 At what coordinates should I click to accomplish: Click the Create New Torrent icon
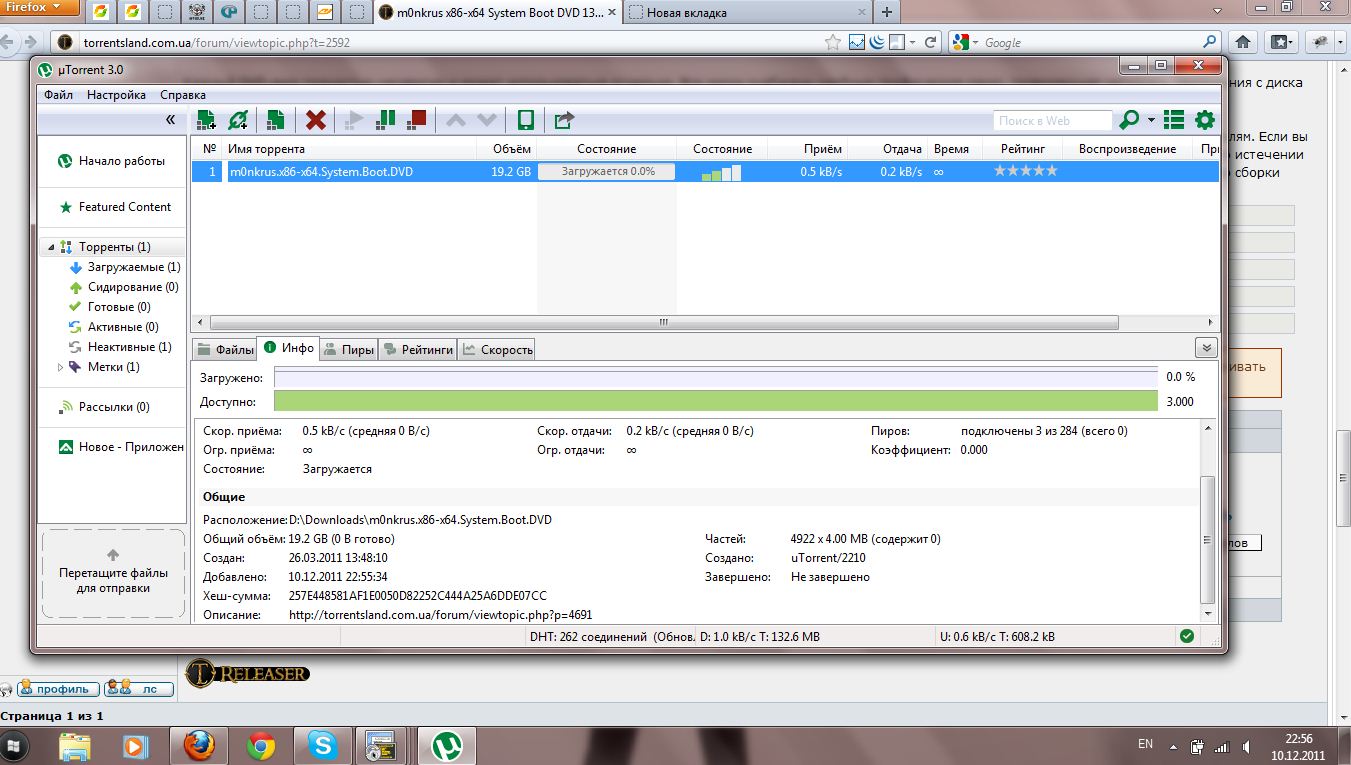click(275, 120)
